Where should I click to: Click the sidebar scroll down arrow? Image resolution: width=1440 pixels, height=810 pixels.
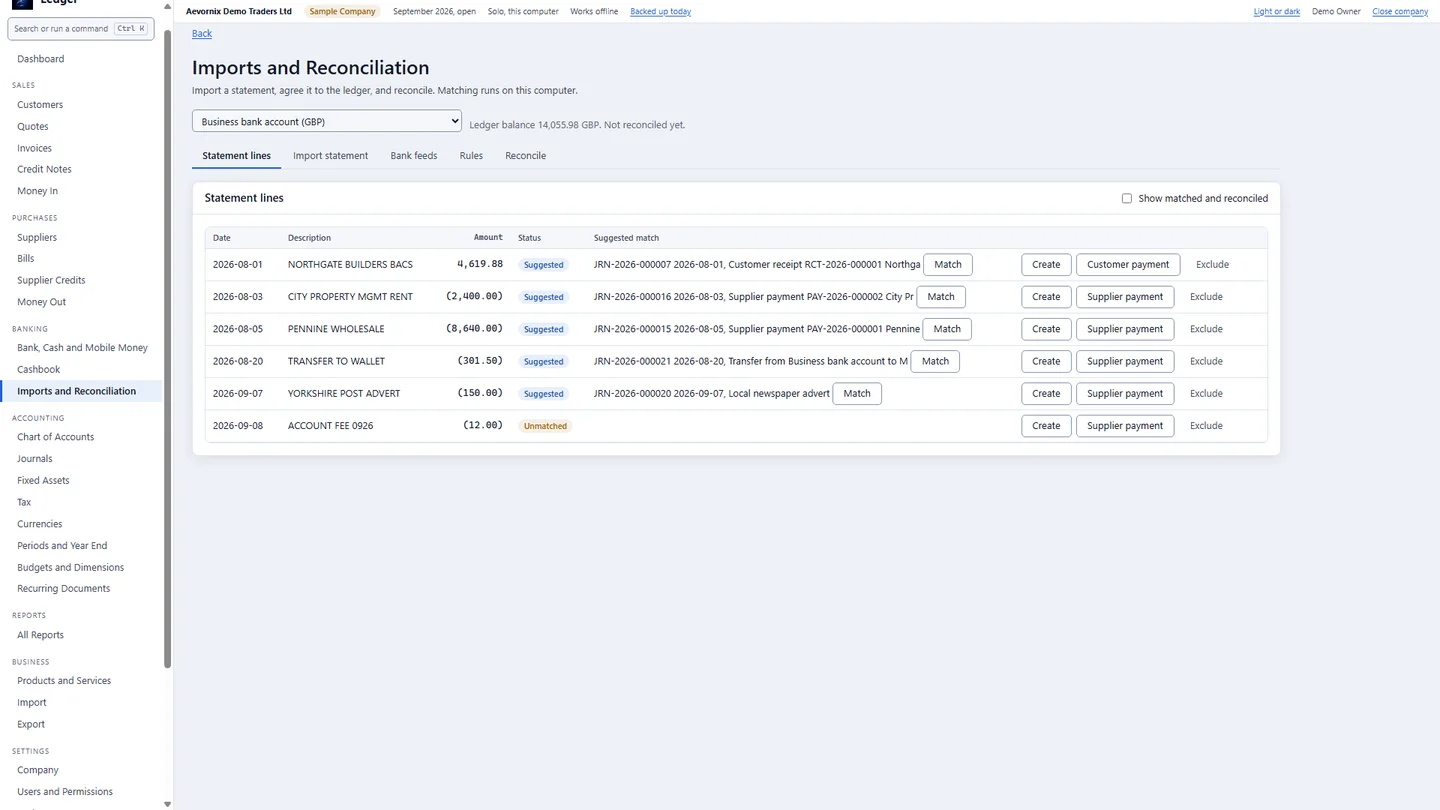pyautogui.click(x=167, y=803)
